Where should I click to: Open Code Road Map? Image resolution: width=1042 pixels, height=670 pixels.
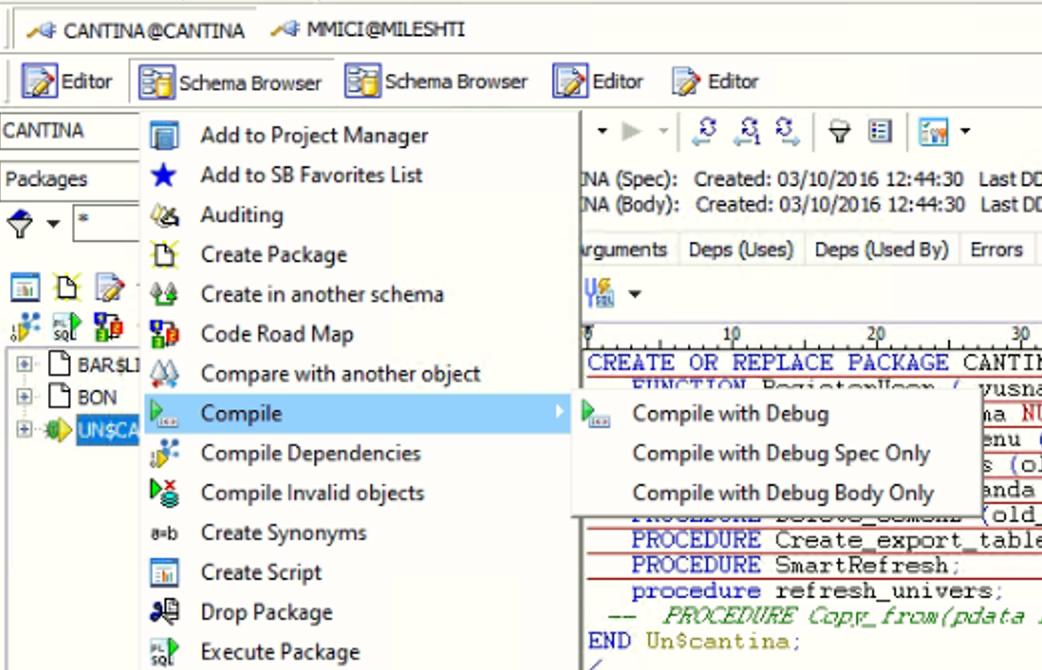[x=276, y=334]
